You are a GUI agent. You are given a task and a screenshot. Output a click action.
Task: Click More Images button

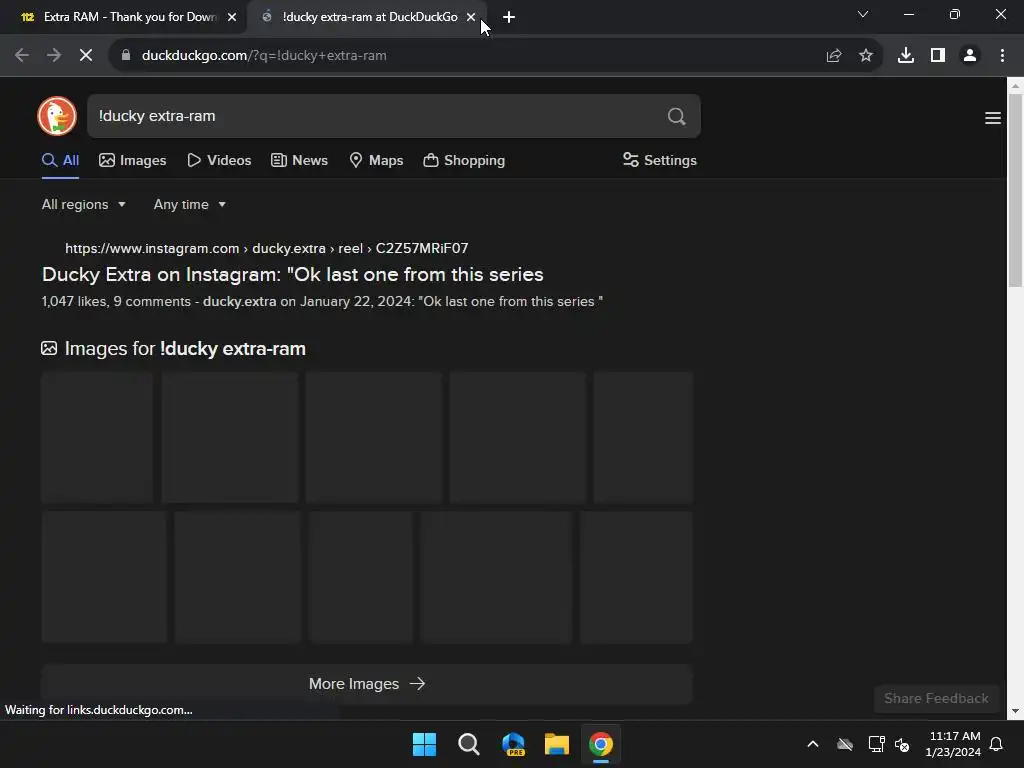pos(366,684)
